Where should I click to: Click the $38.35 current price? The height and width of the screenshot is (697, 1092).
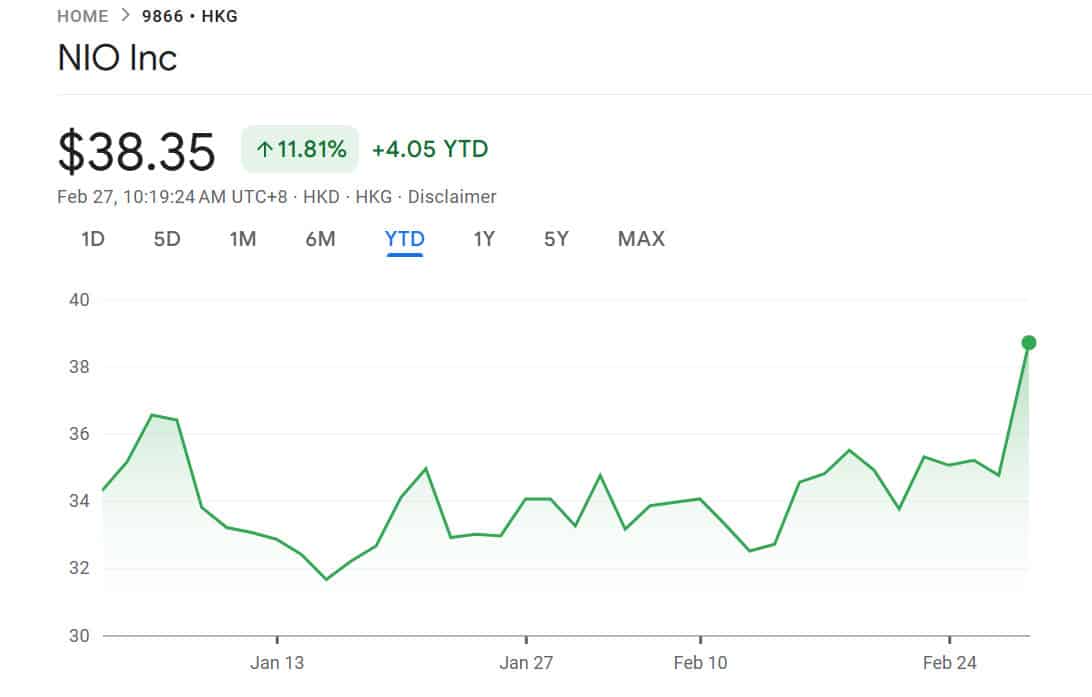coord(136,152)
